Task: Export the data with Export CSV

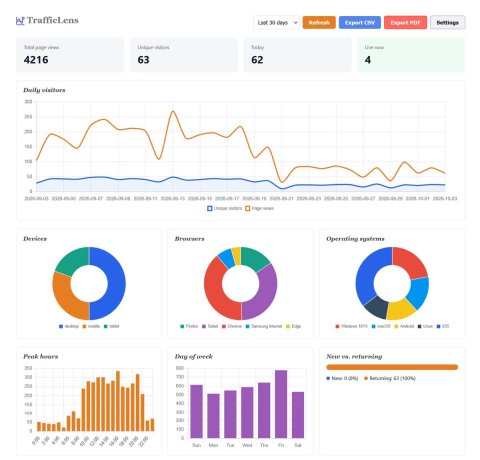Action: click(360, 23)
